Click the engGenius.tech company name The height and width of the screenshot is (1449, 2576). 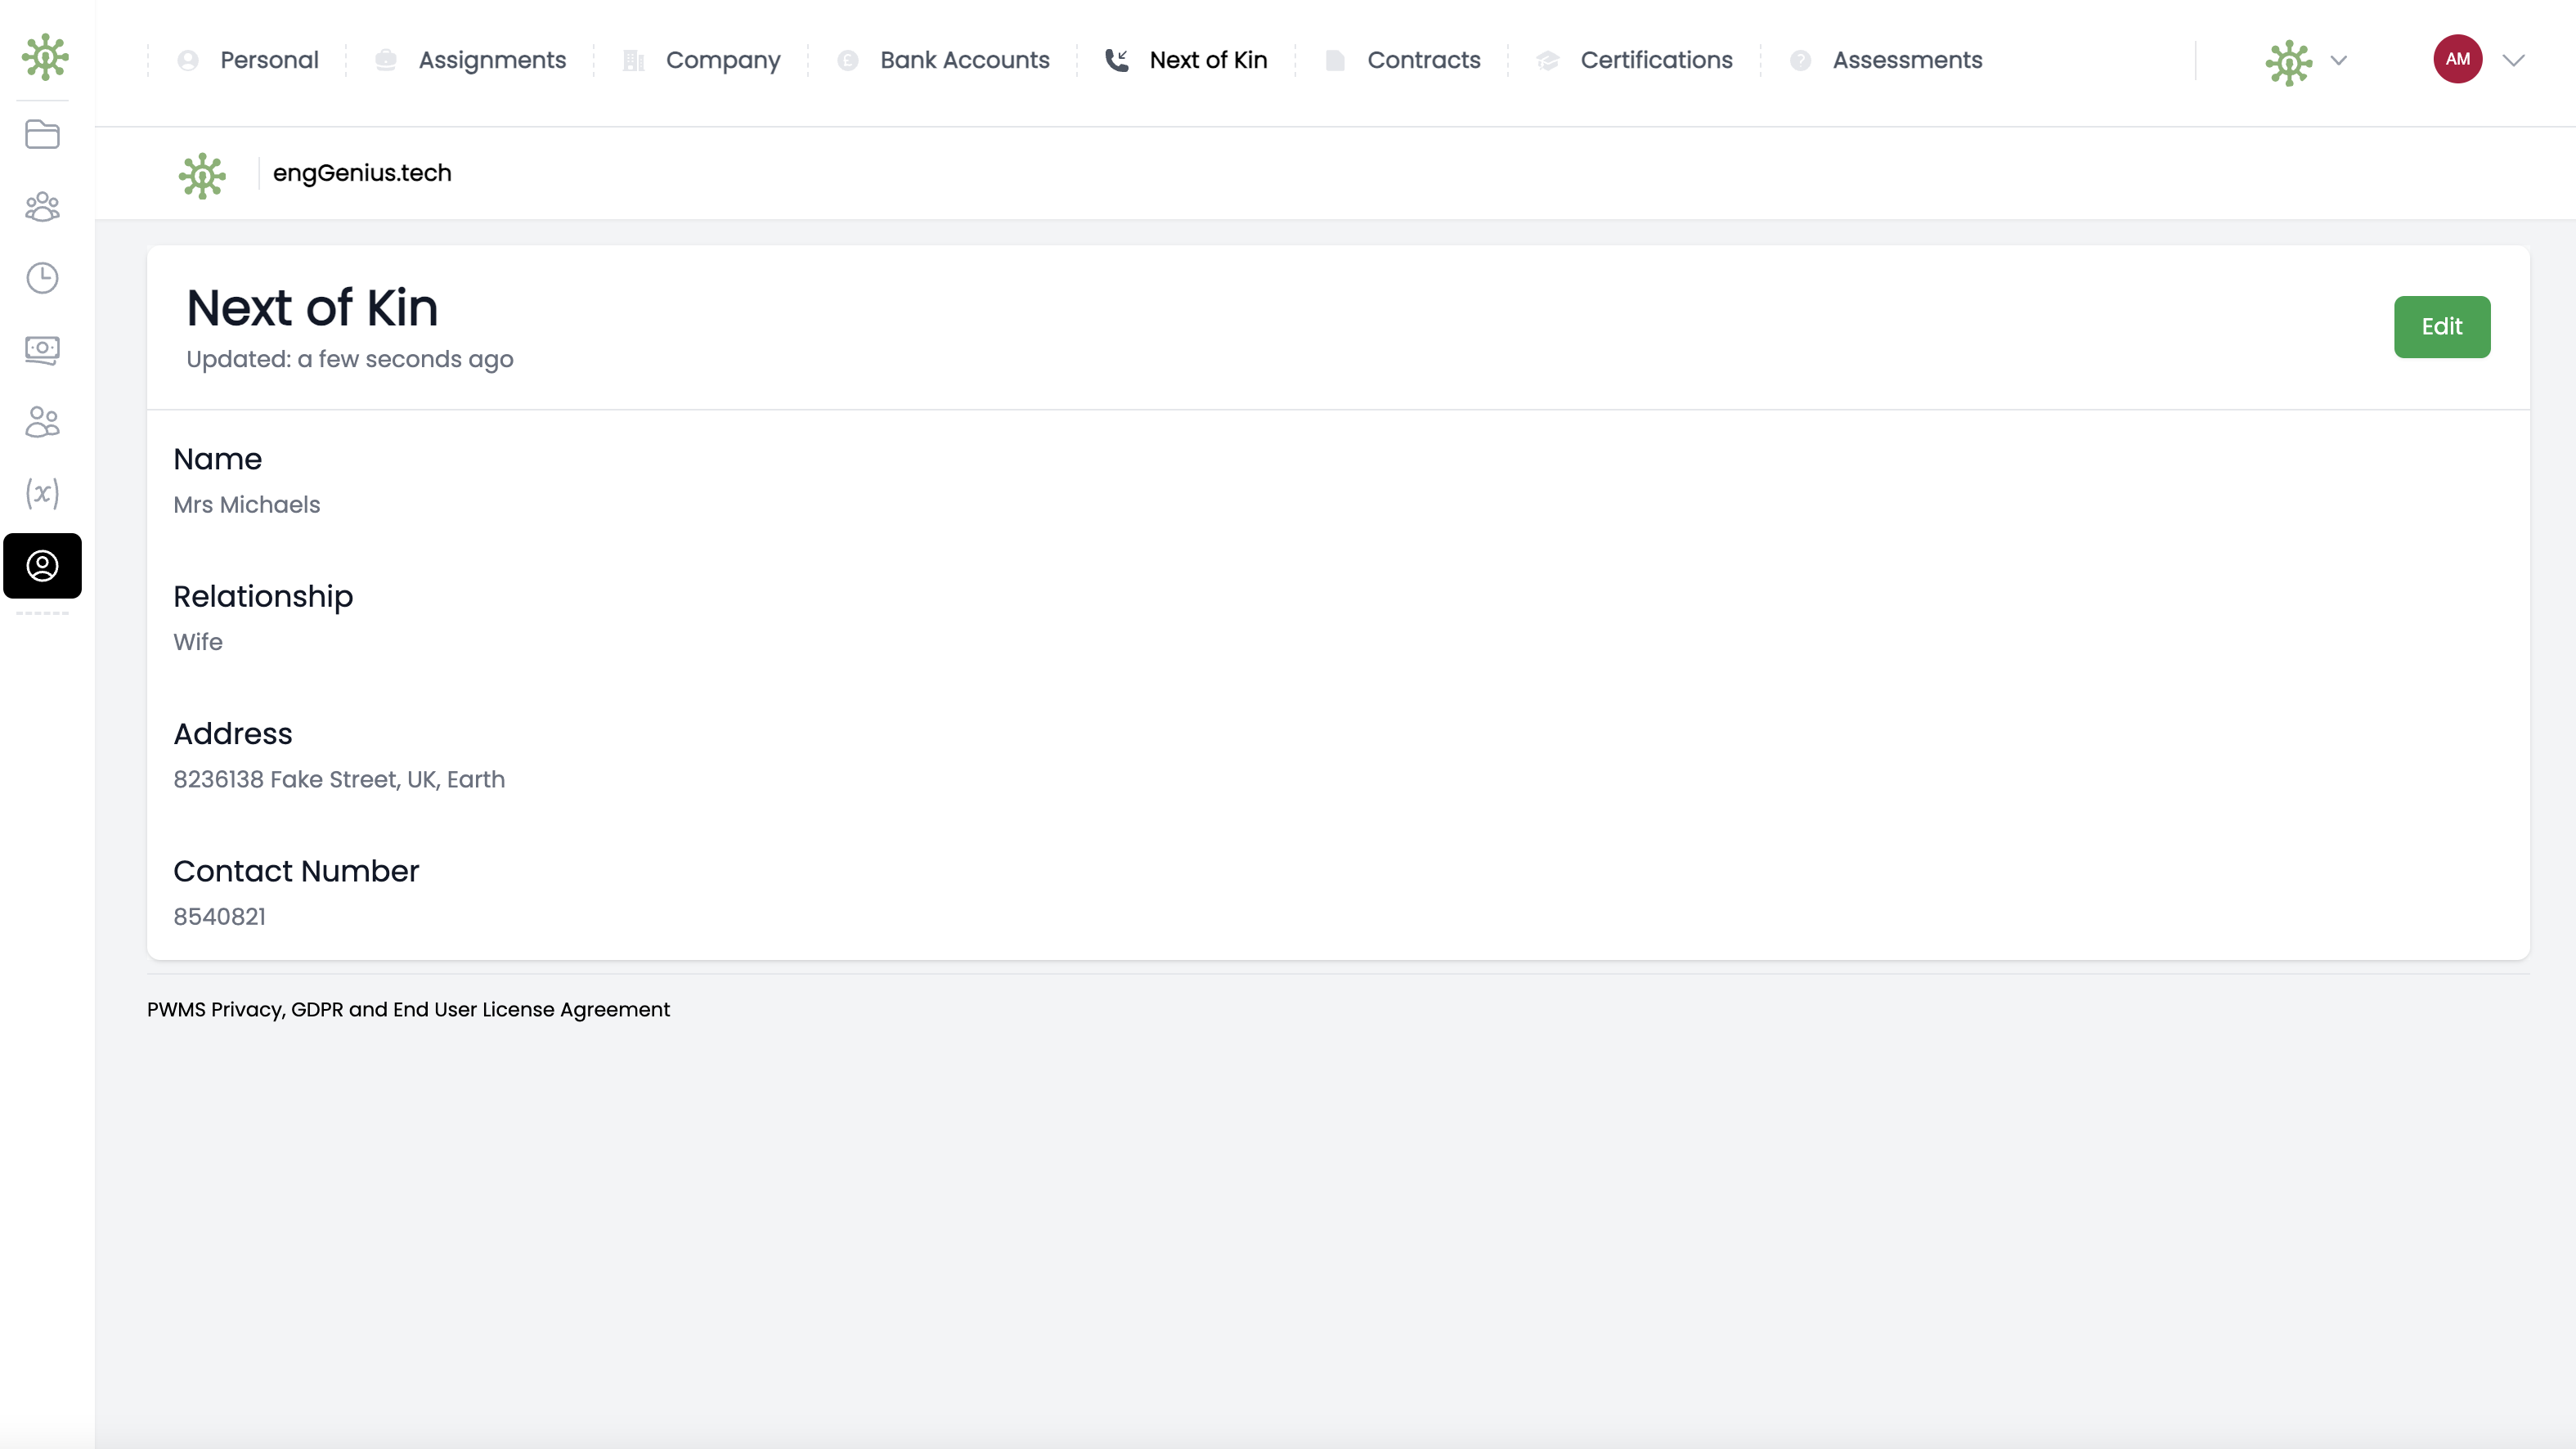(x=362, y=173)
